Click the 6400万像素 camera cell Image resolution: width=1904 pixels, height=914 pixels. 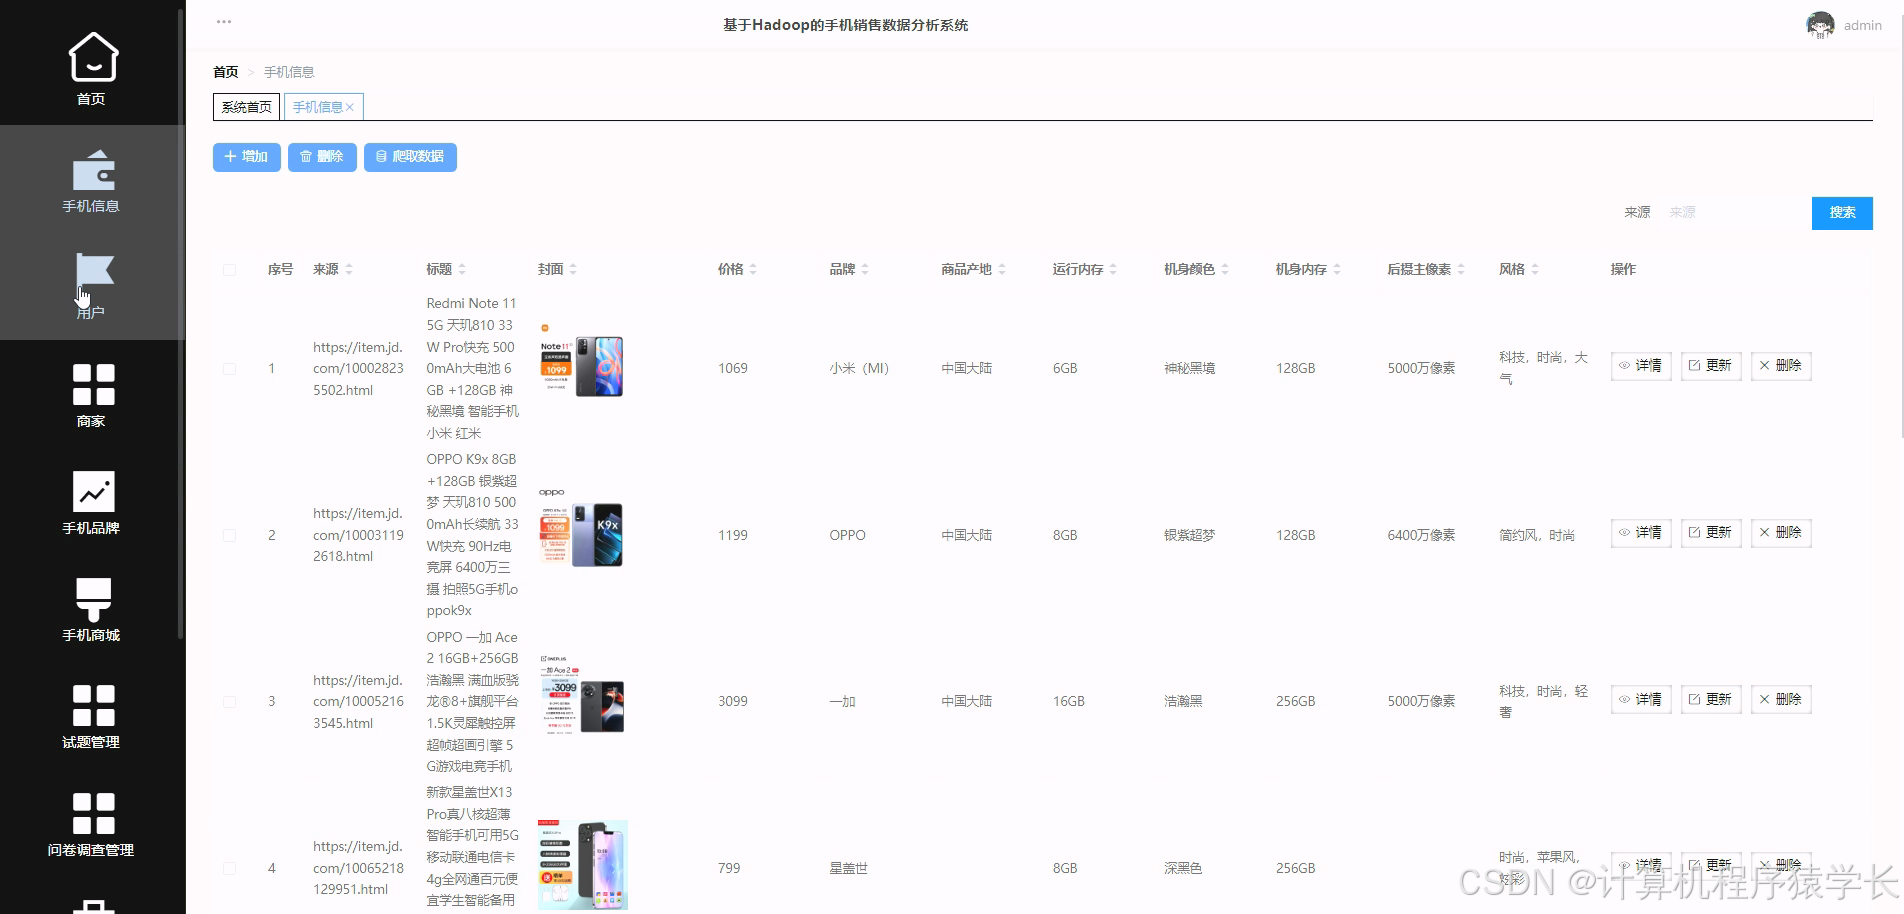[x=1421, y=536]
